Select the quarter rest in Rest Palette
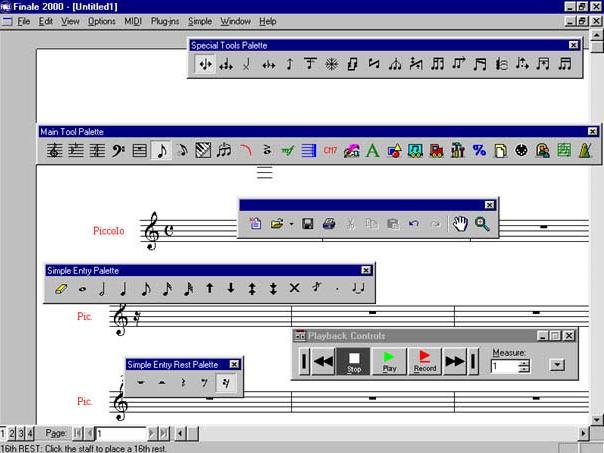The height and width of the screenshot is (453, 604). [x=183, y=383]
